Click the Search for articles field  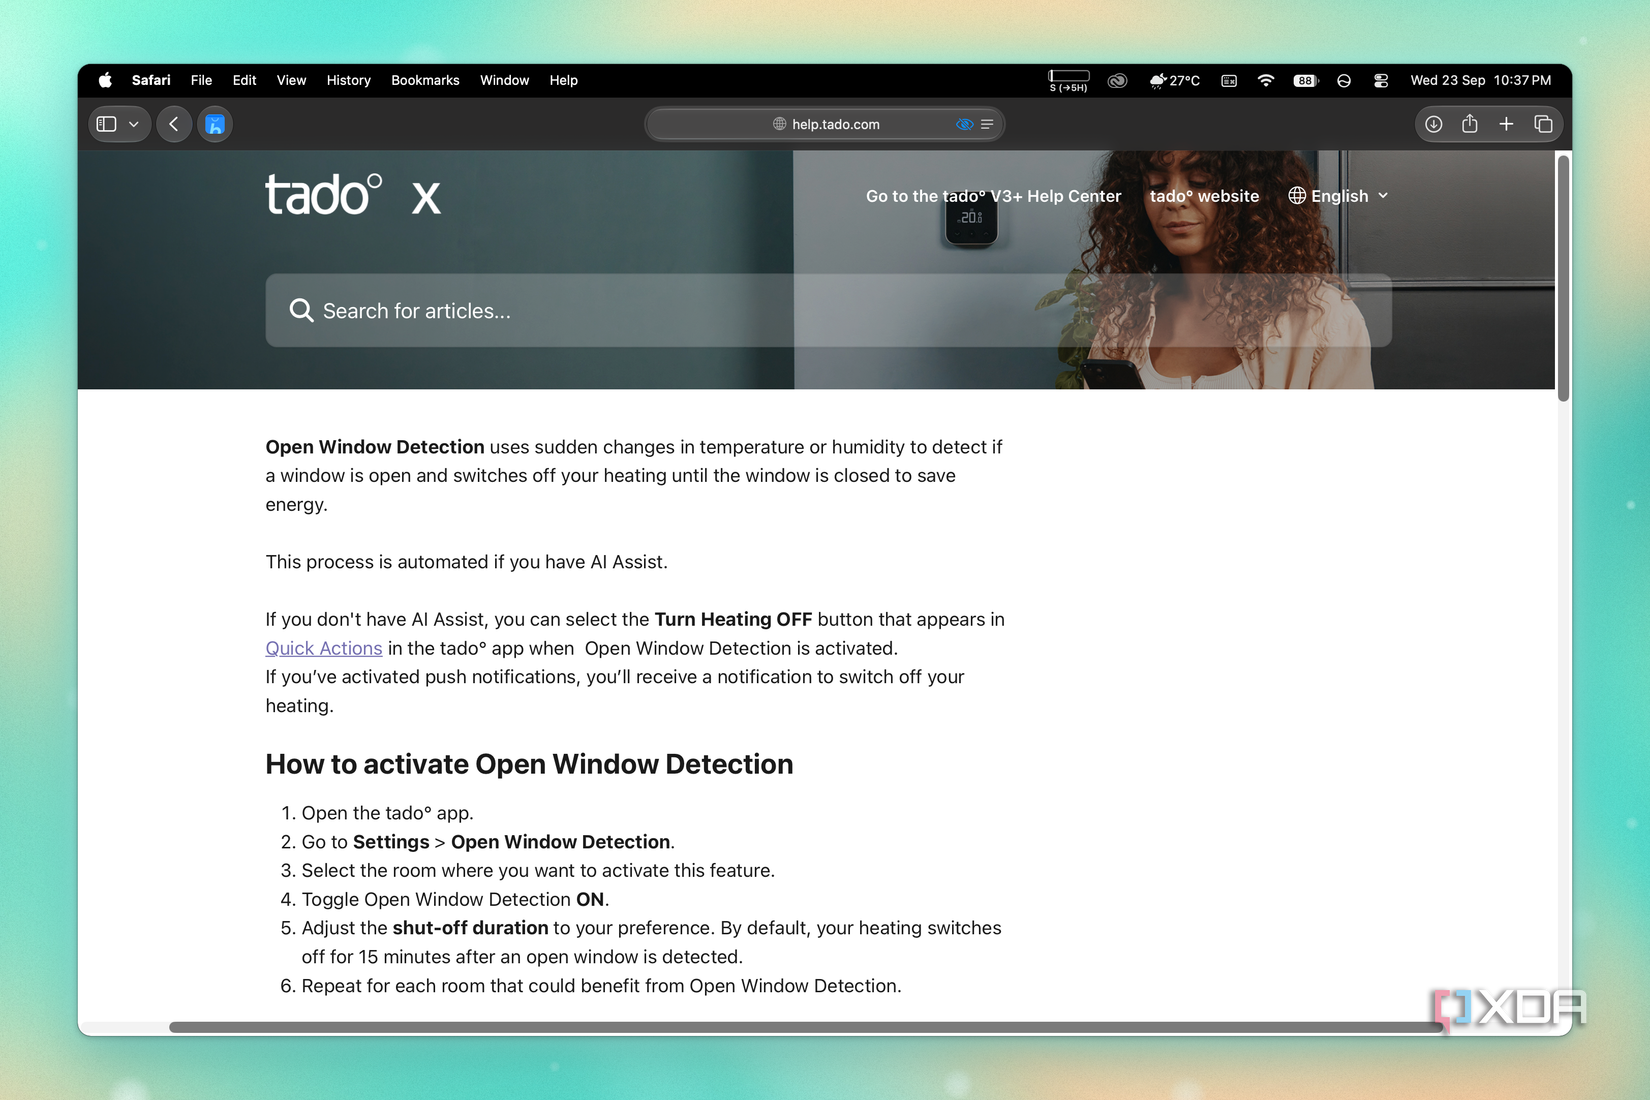pyautogui.click(x=828, y=311)
